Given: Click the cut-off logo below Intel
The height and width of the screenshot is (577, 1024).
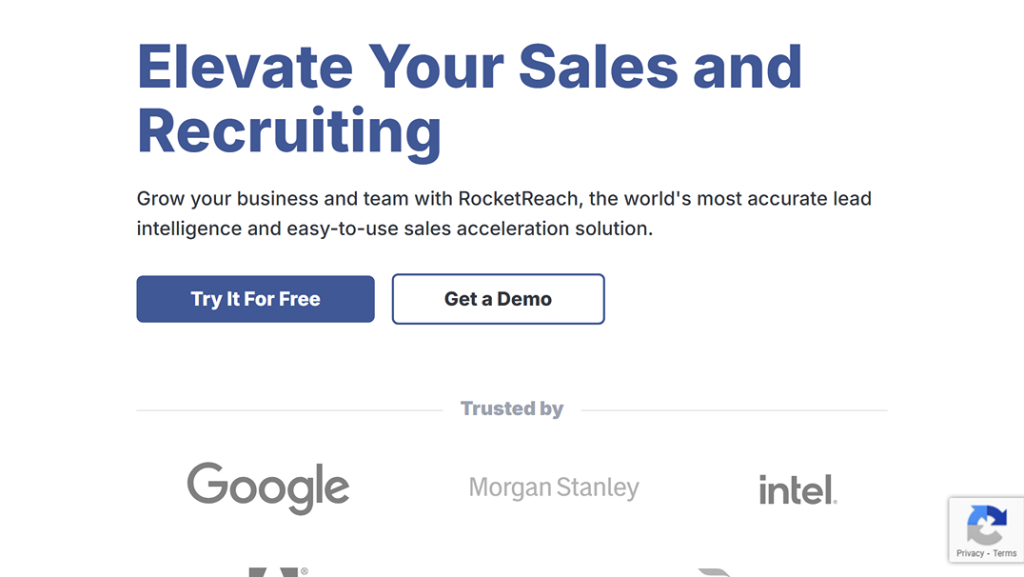Looking at the screenshot, I should [x=714, y=572].
